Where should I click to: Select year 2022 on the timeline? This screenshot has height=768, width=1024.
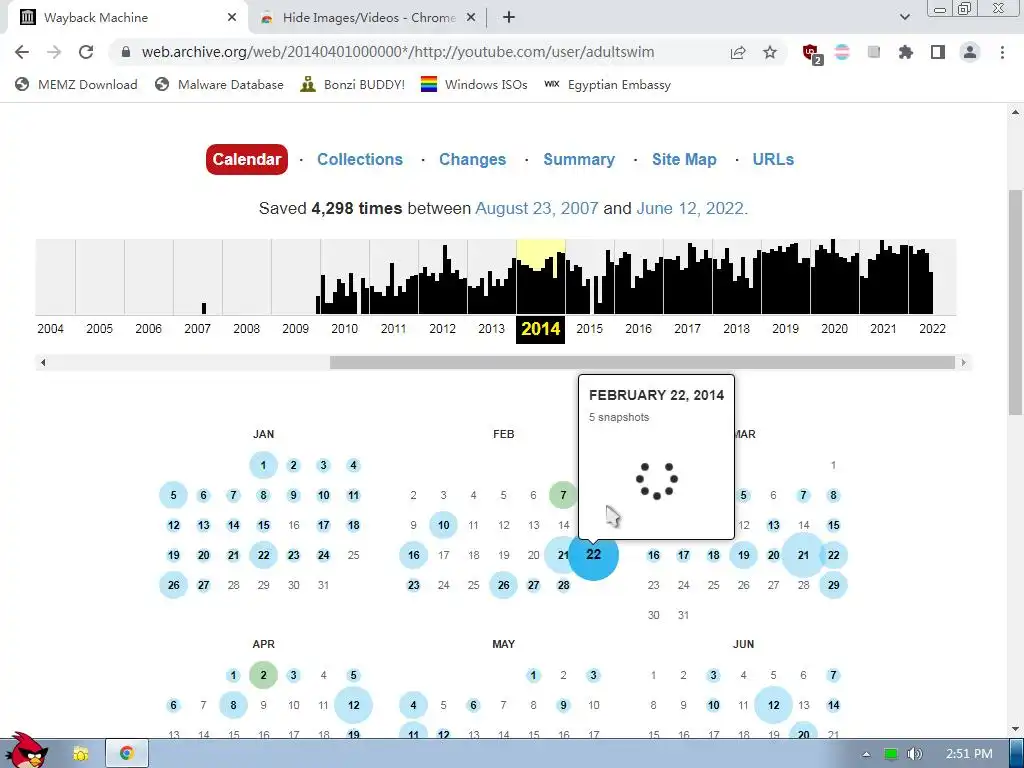[x=932, y=328]
